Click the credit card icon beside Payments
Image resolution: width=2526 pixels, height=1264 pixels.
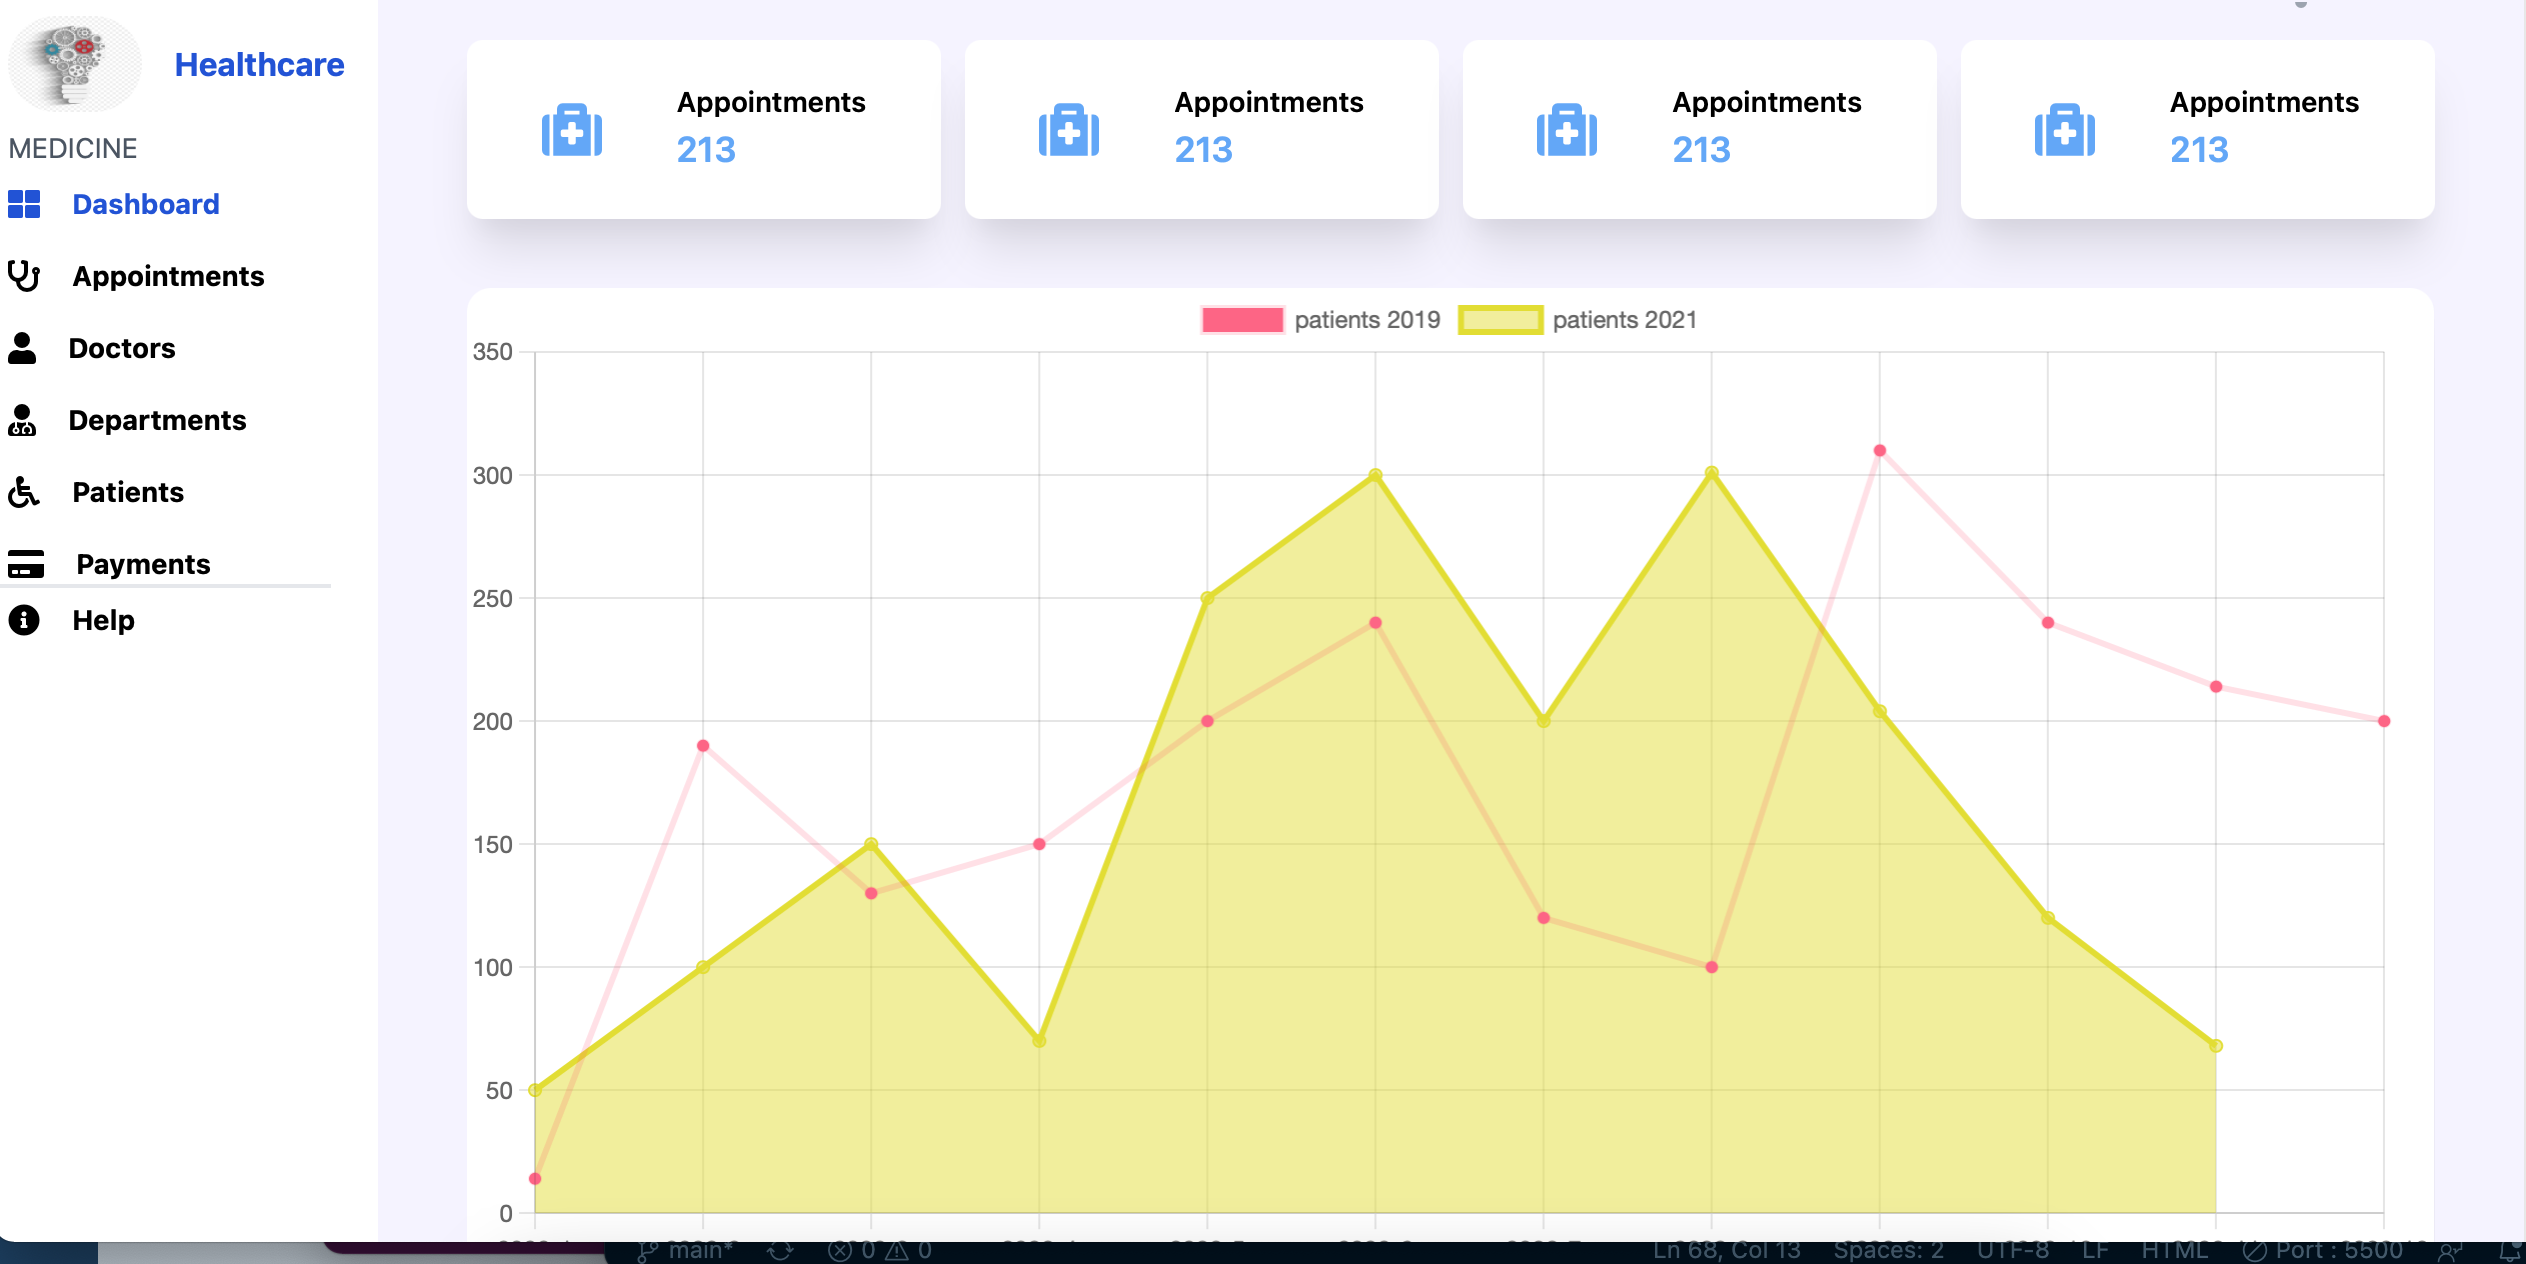26,564
